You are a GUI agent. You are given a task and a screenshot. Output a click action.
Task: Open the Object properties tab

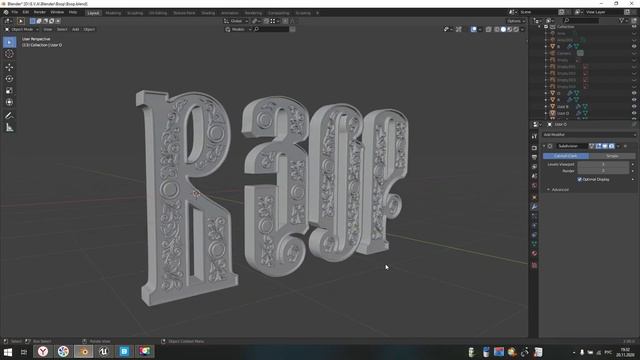coord(534,198)
